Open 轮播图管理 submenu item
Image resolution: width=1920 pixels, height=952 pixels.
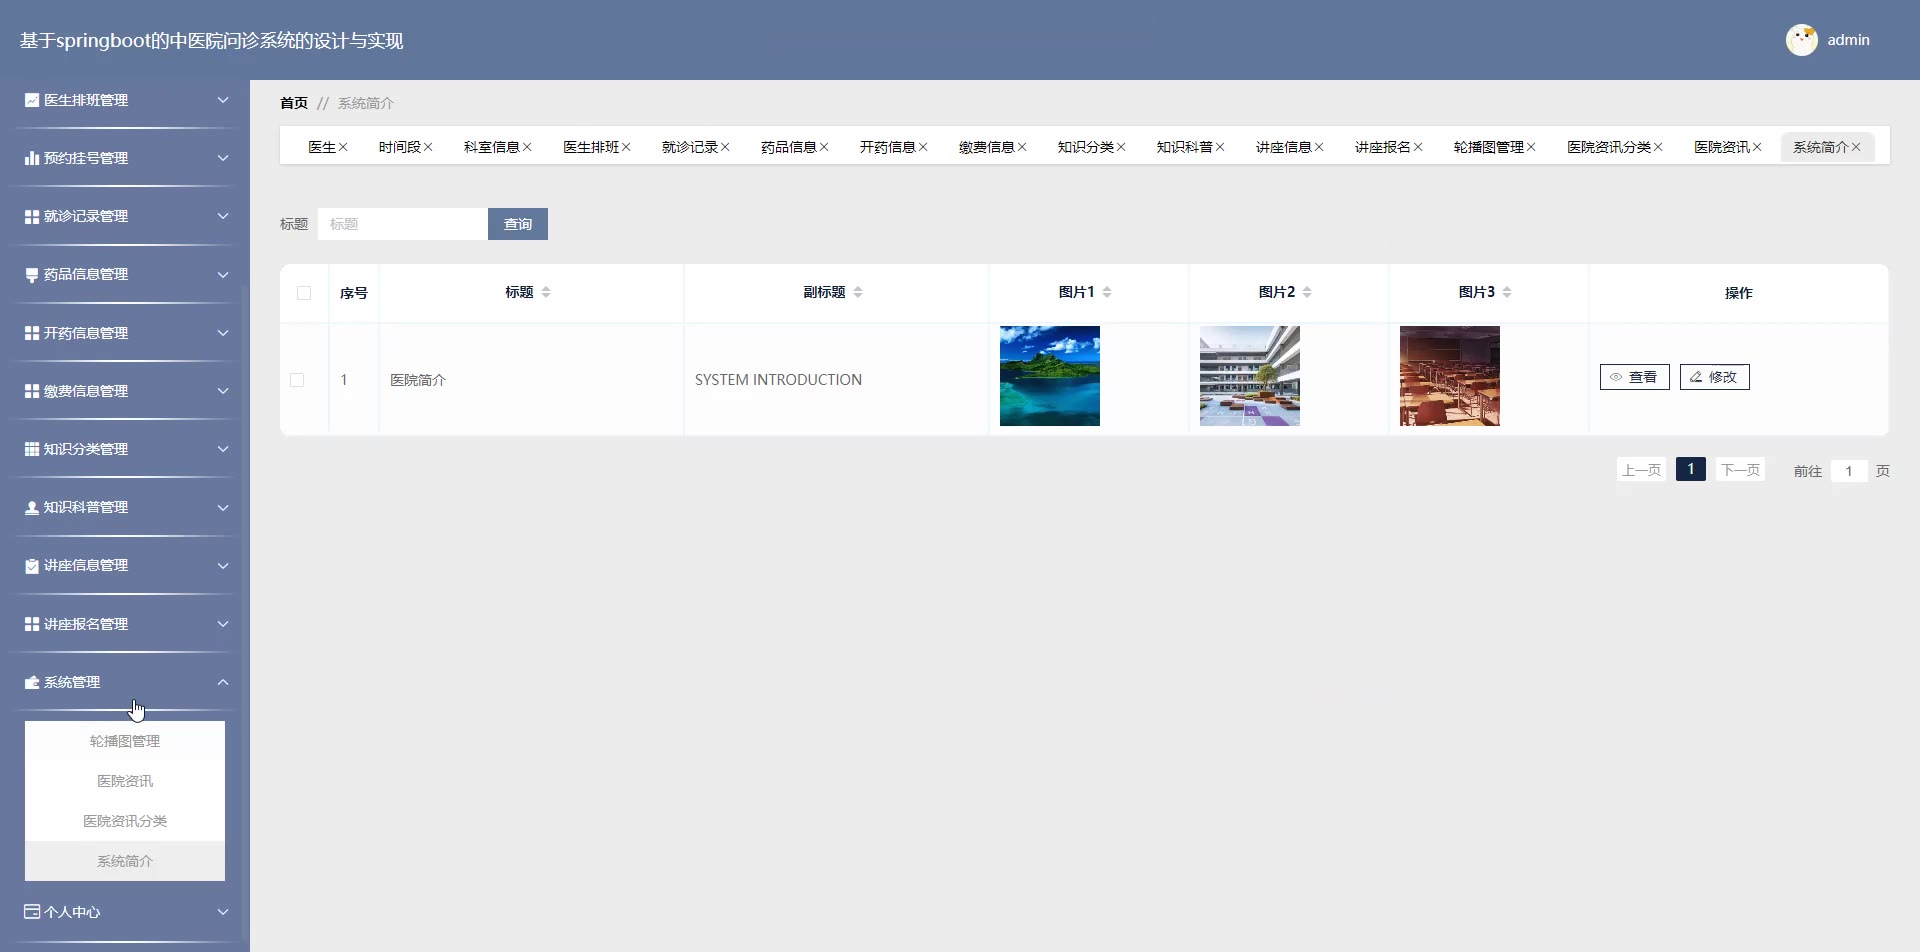[x=125, y=741]
